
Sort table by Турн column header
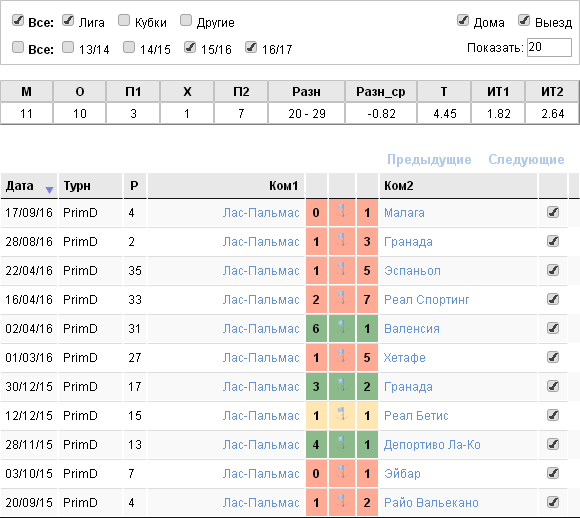[x=77, y=185]
